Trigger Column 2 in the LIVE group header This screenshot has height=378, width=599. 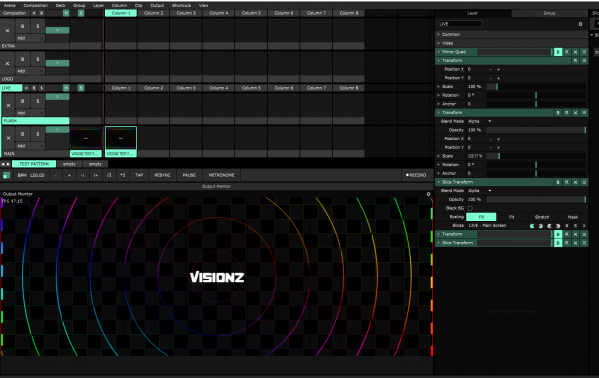(154, 88)
